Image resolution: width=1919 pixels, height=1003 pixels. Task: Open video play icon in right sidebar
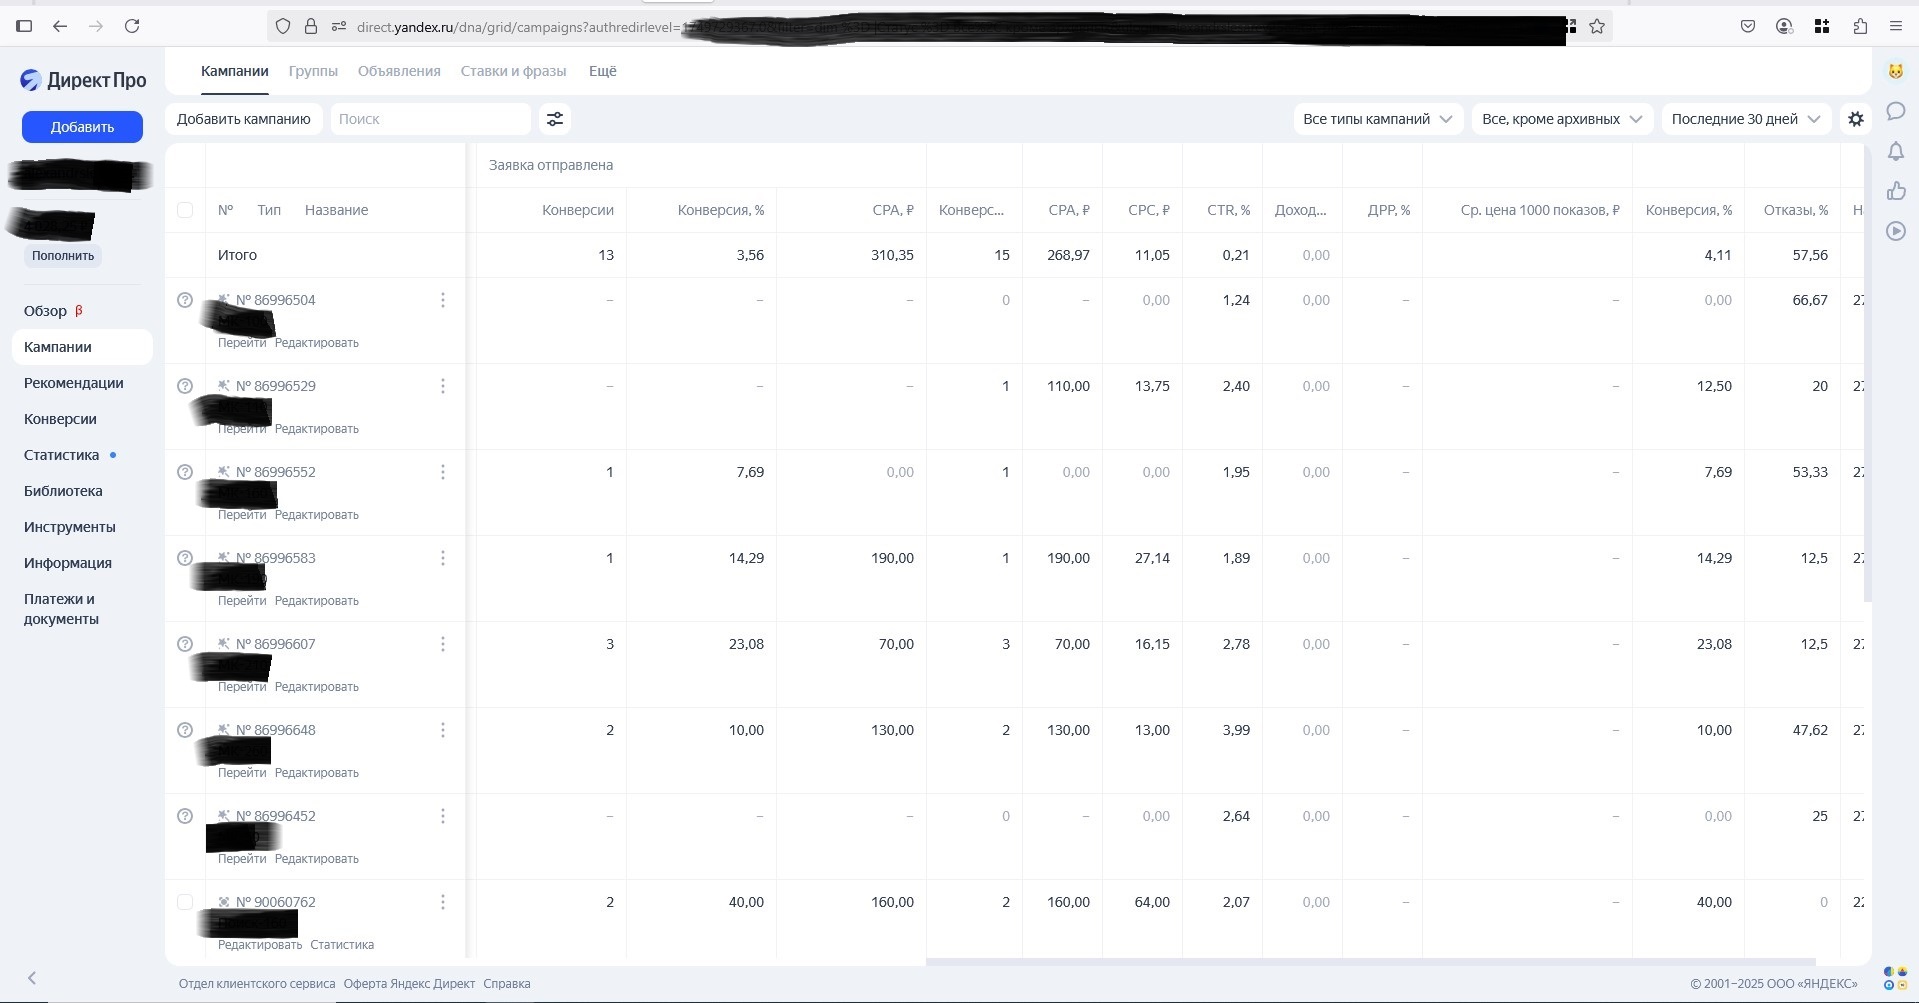pyautogui.click(x=1895, y=231)
